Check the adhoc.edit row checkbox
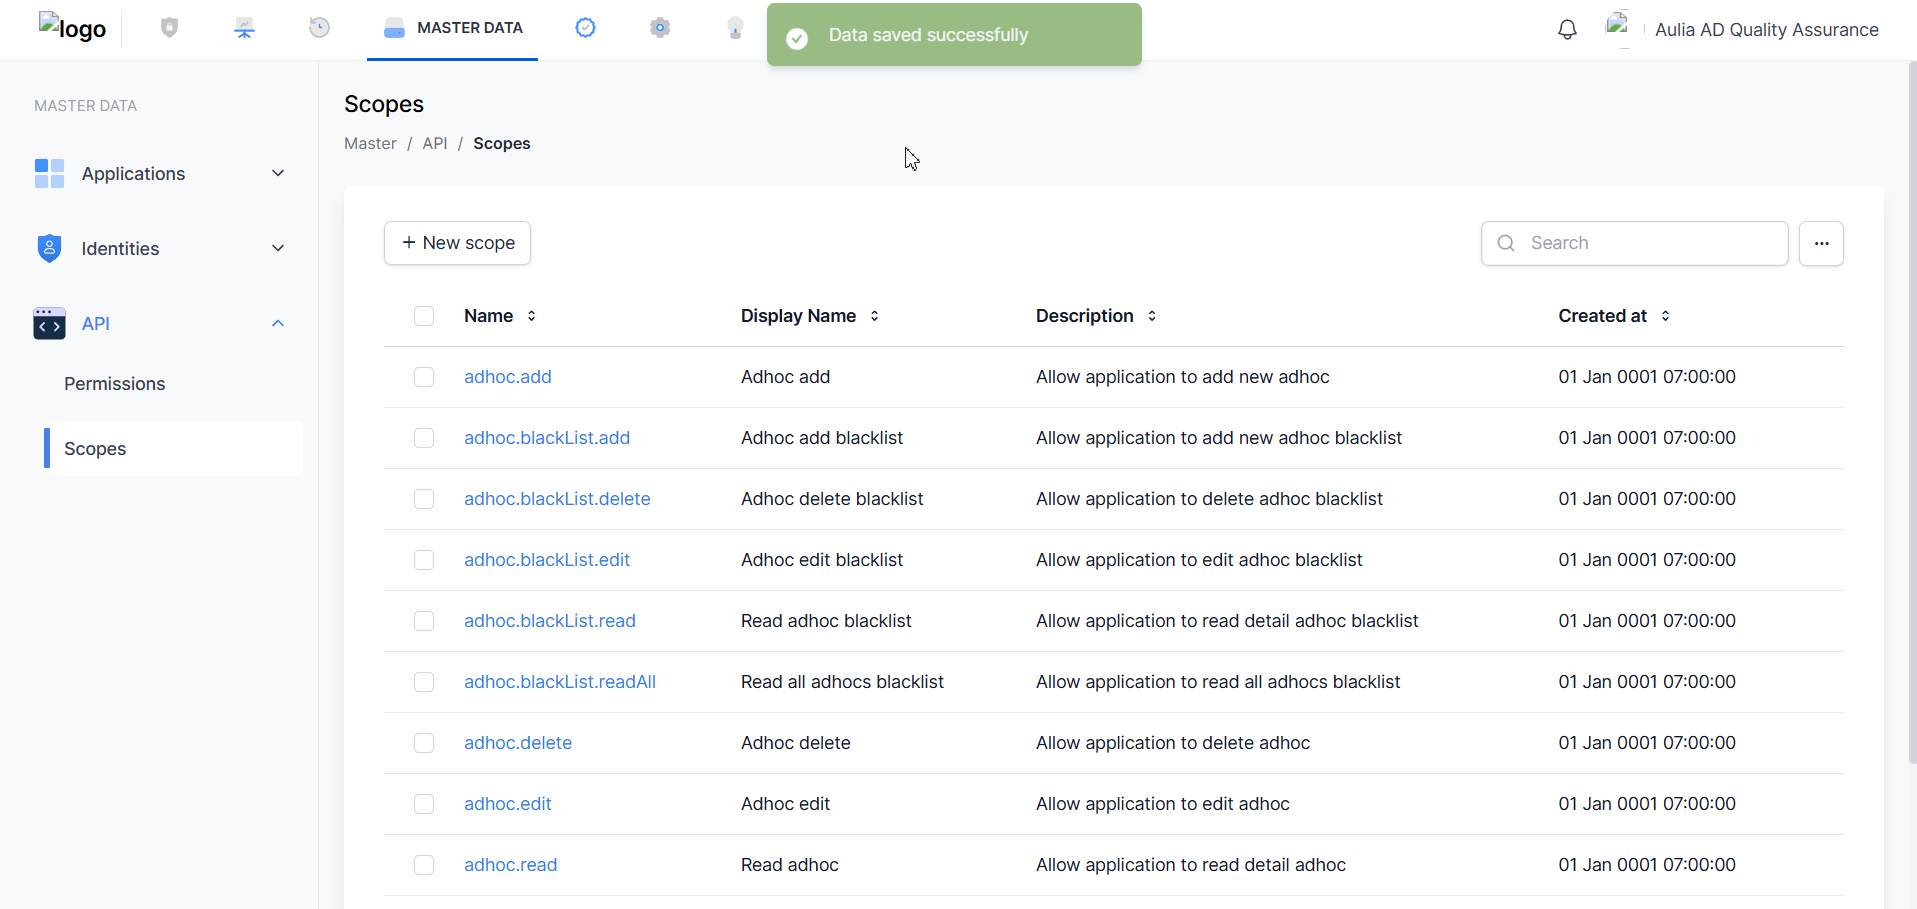The height and width of the screenshot is (909, 1917). (x=424, y=804)
